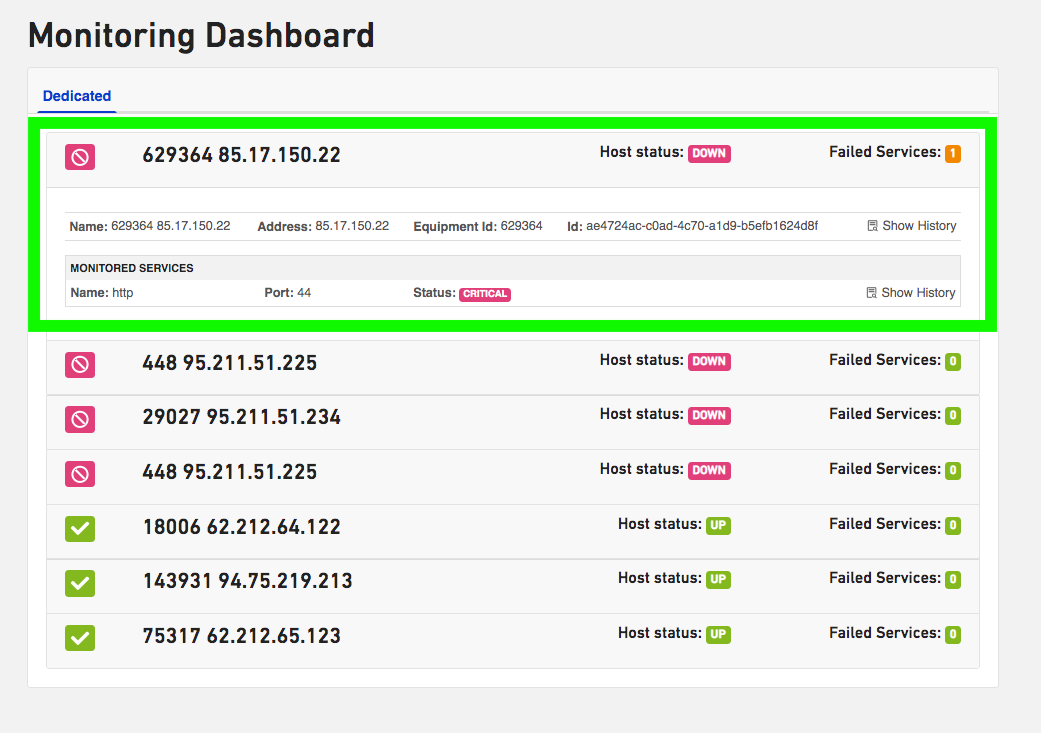Select the 'Name: http' service text
The width and height of the screenshot is (1041, 733).
[102, 293]
